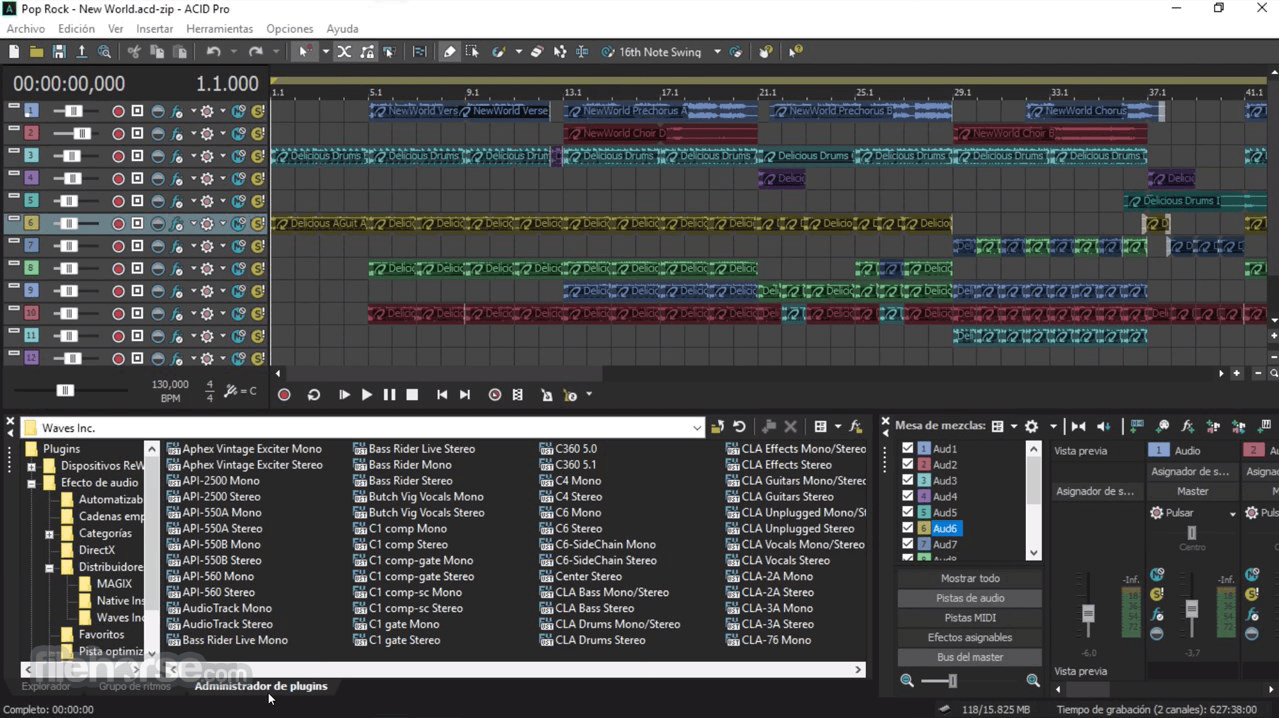Image resolution: width=1279 pixels, height=718 pixels.
Task: Click the Mostrar todo button
Action: coord(970,578)
